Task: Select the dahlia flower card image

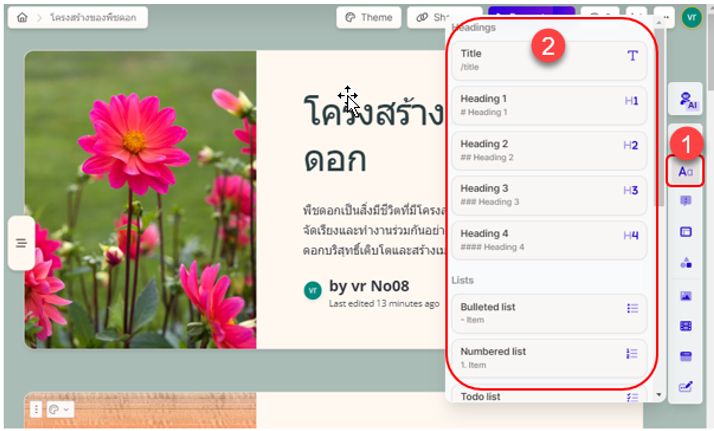Action: click(x=140, y=200)
